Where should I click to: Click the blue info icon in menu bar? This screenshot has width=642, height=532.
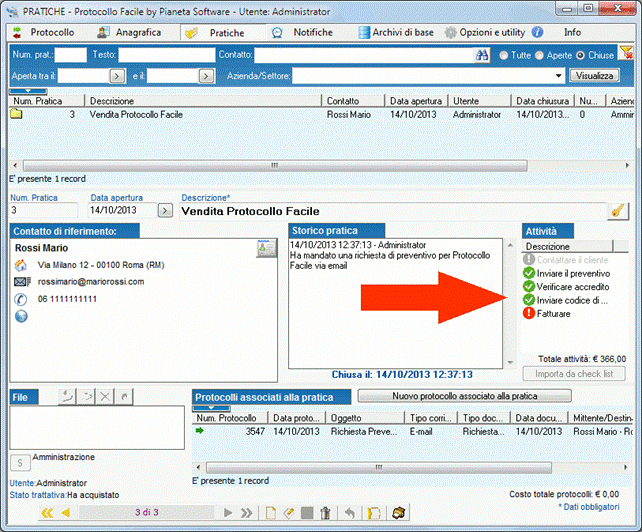pyautogui.click(x=538, y=32)
